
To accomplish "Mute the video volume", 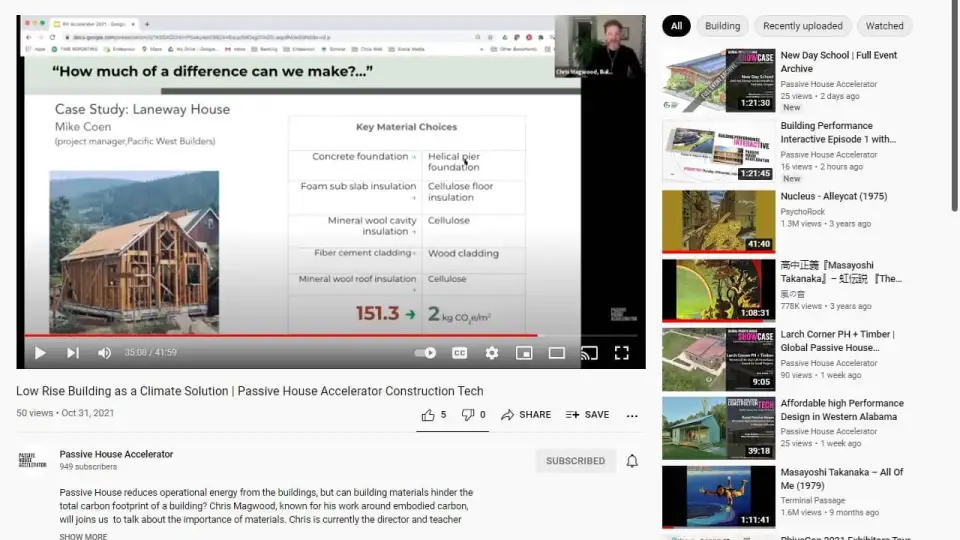I will pyautogui.click(x=104, y=353).
